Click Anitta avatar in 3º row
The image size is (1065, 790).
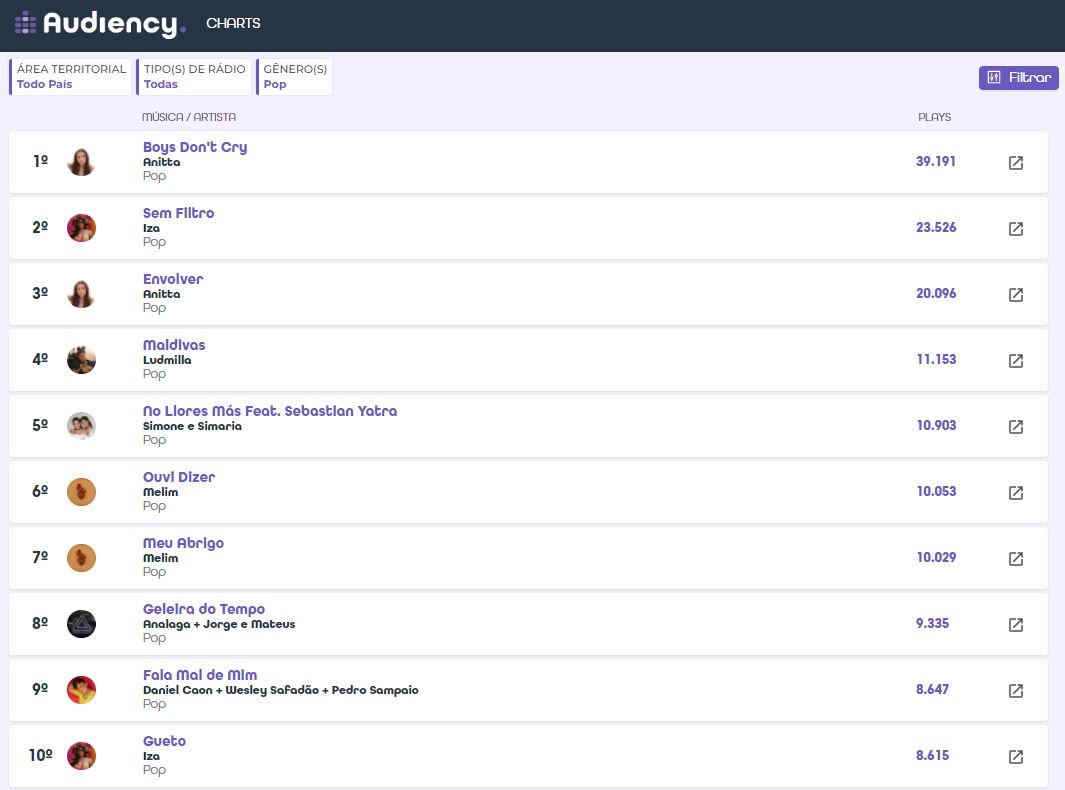pos(81,293)
